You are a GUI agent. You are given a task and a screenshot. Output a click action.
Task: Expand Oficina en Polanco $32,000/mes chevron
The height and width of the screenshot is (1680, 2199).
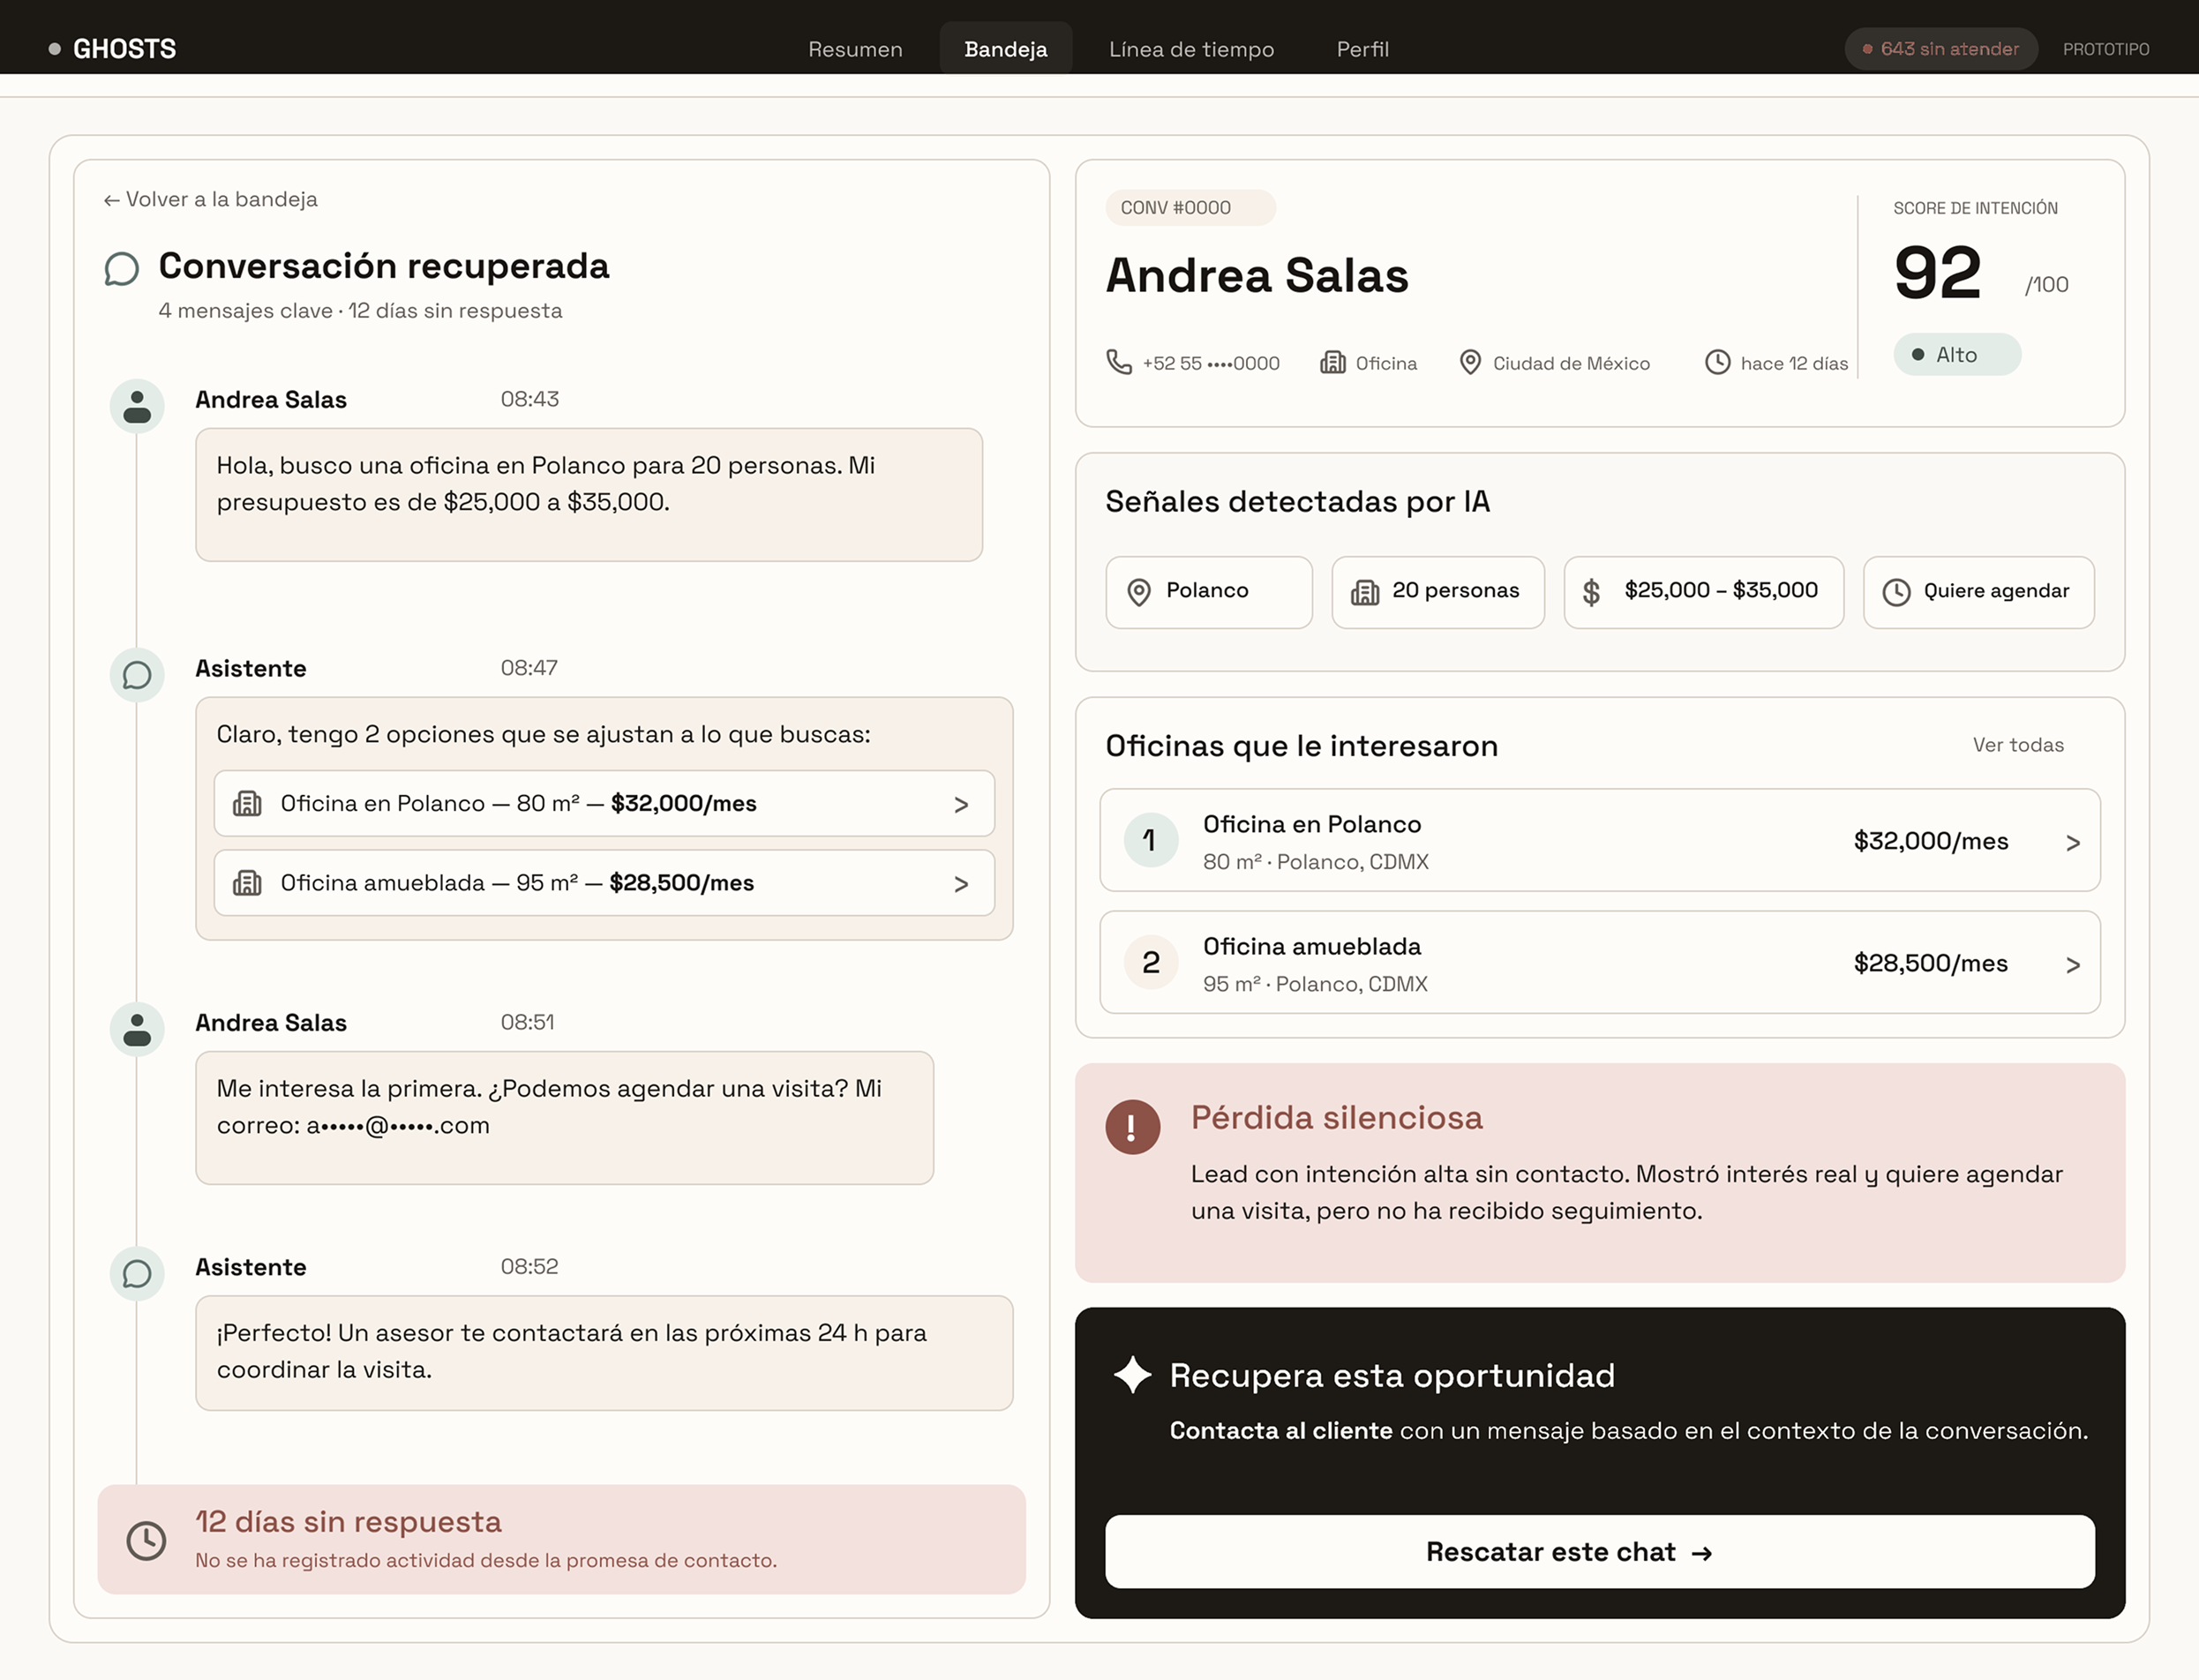click(2073, 843)
